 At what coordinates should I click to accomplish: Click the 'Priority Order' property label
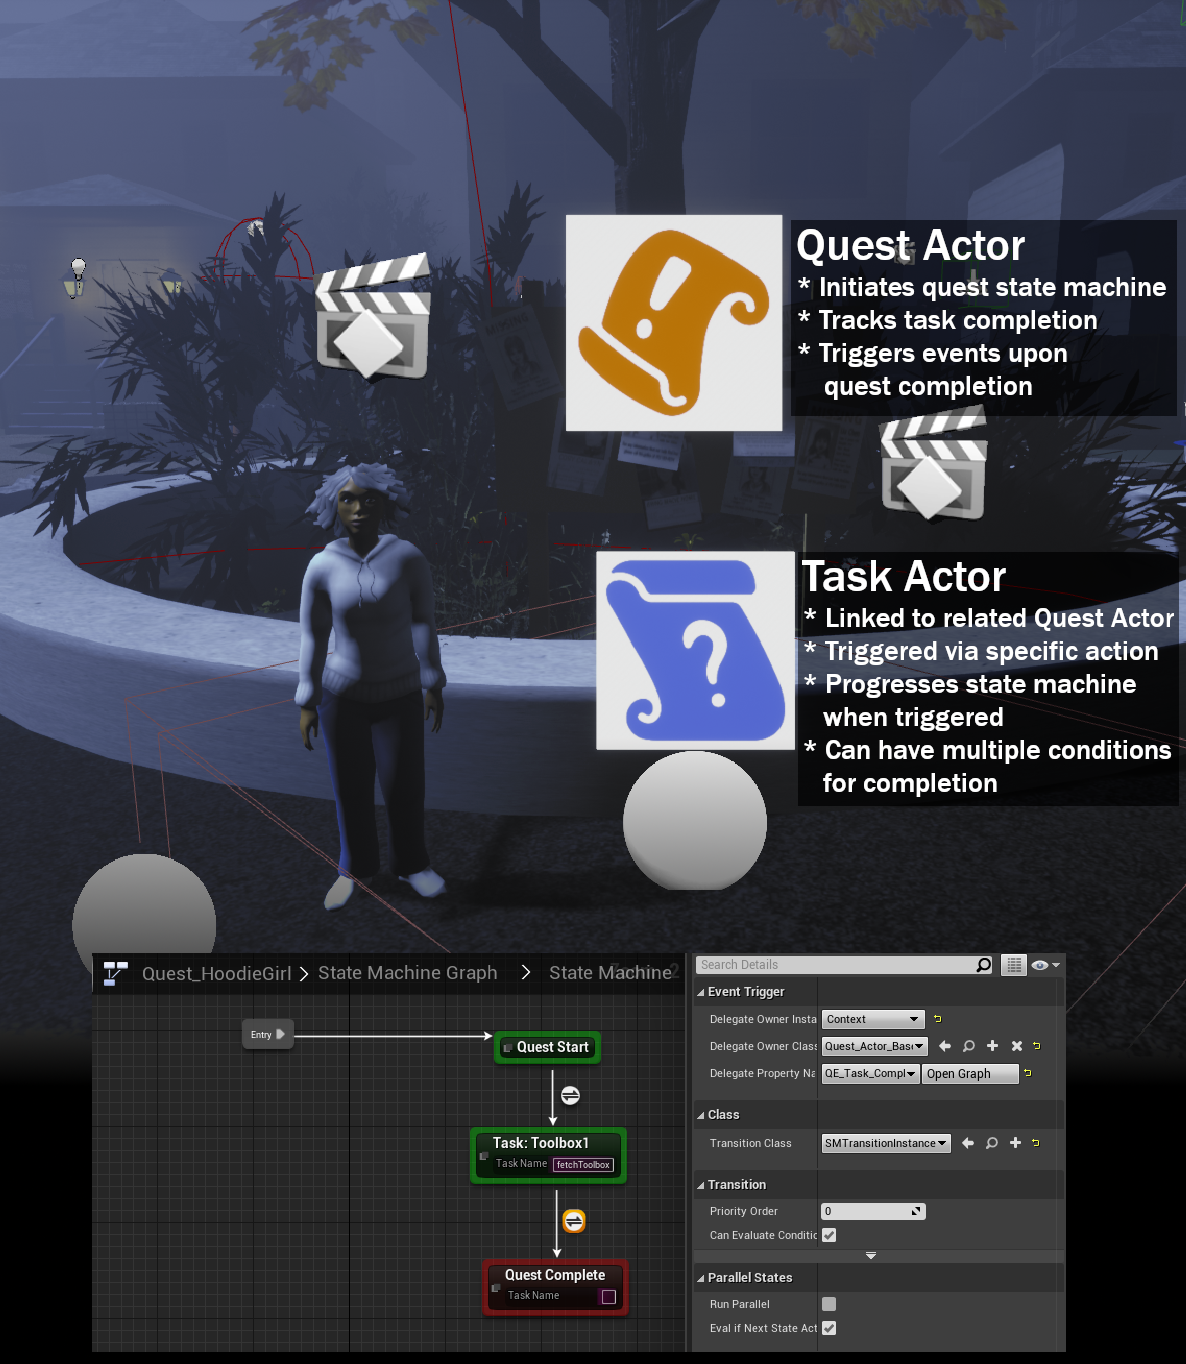pyautogui.click(x=743, y=1211)
